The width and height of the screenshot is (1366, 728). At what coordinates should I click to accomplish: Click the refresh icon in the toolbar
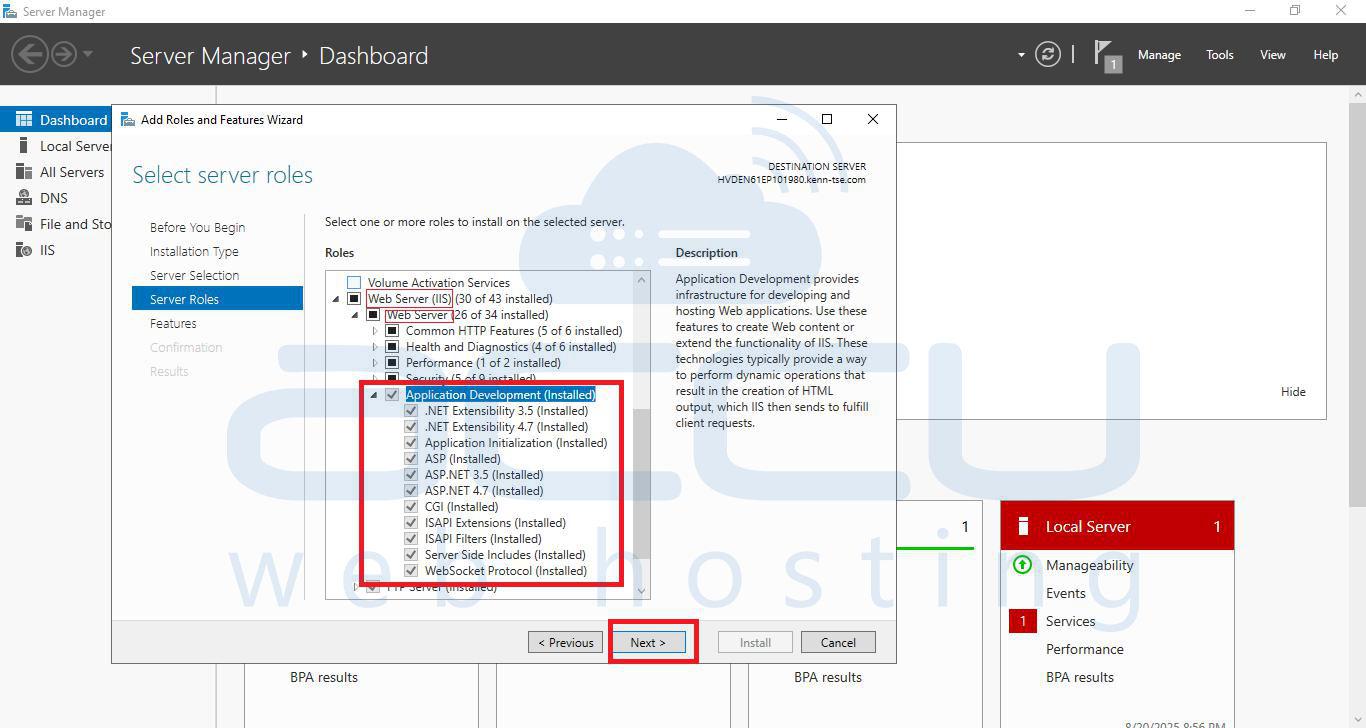pos(1047,54)
